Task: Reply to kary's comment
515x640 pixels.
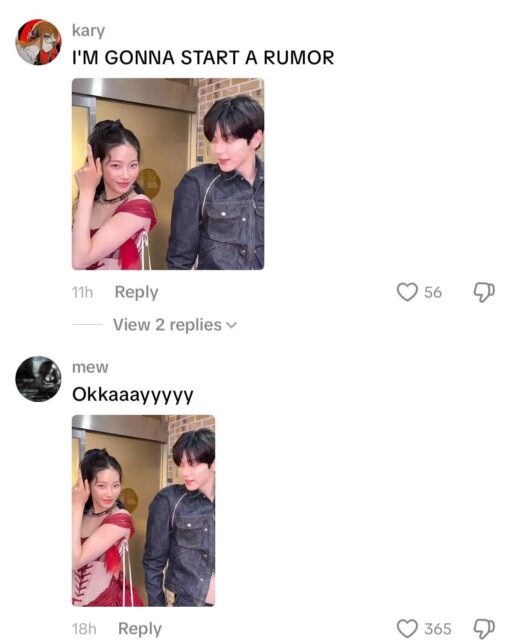Action: pyautogui.click(x=136, y=292)
